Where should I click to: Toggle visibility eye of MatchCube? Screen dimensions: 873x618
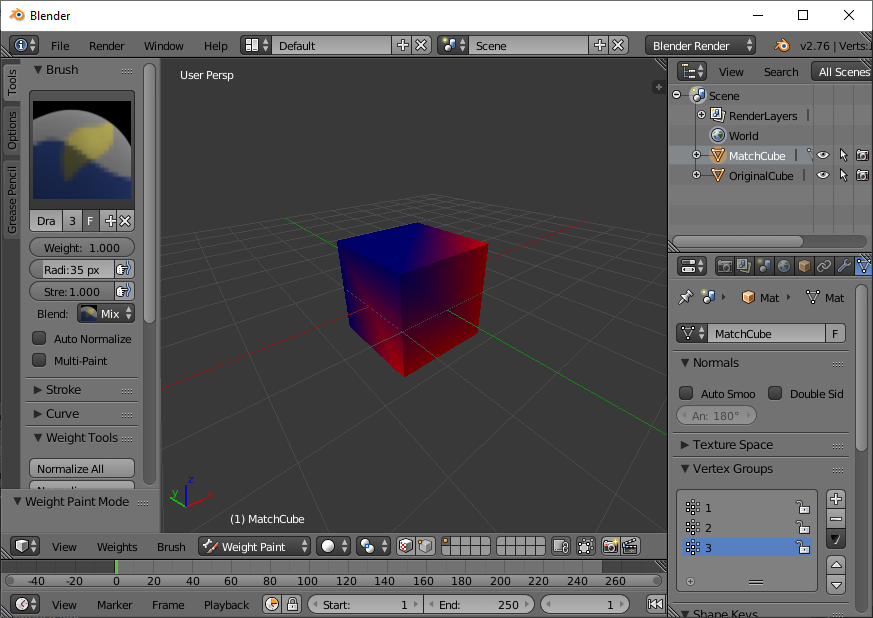tap(823, 155)
